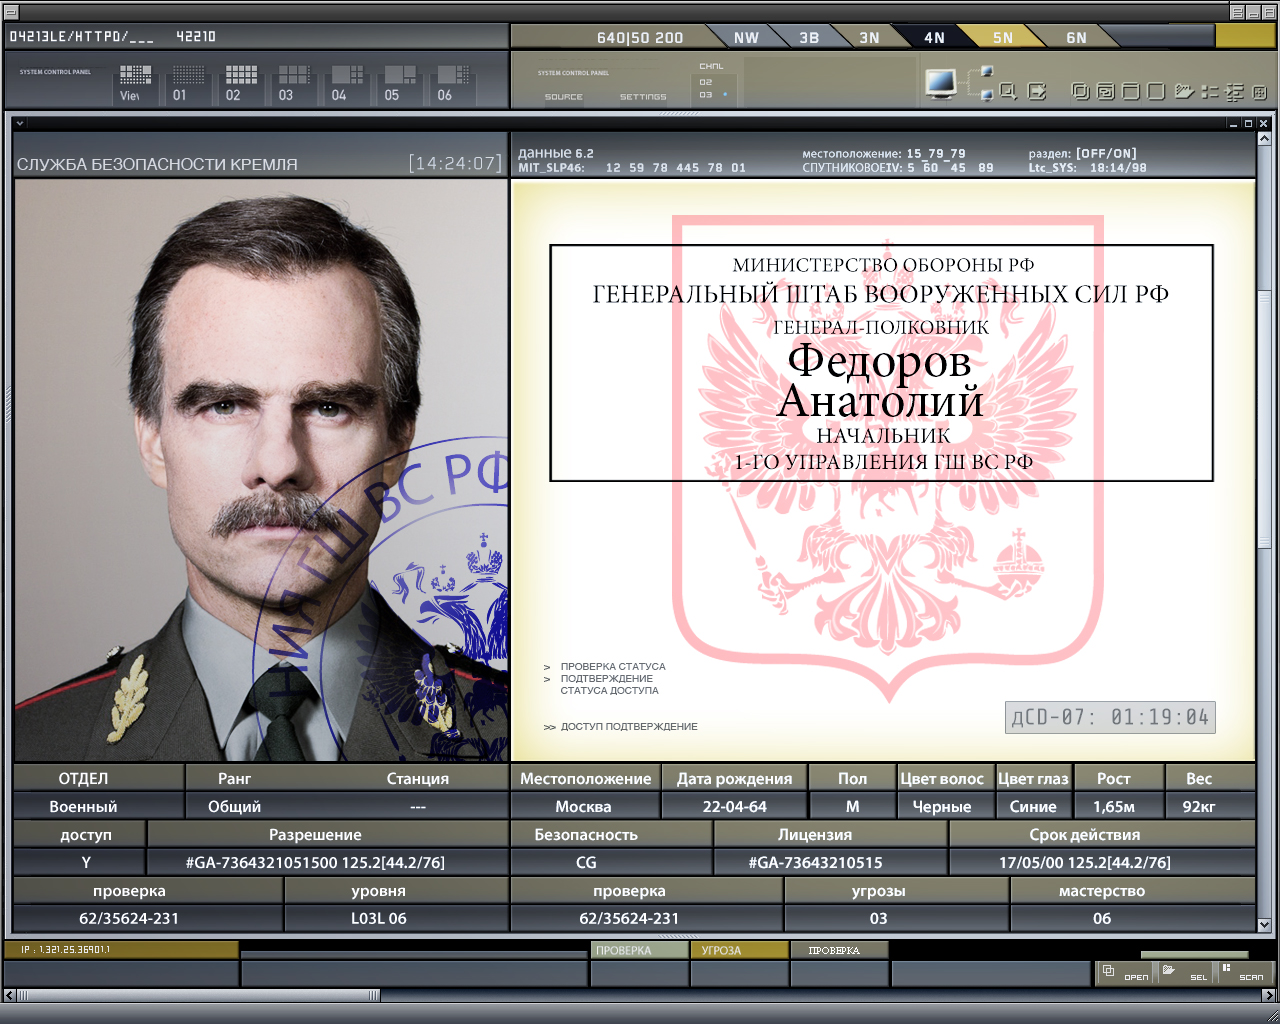Switch to the 6N tab
Image resolution: width=1280 pixels, height=1024 pixels.
pos(1076,37)
